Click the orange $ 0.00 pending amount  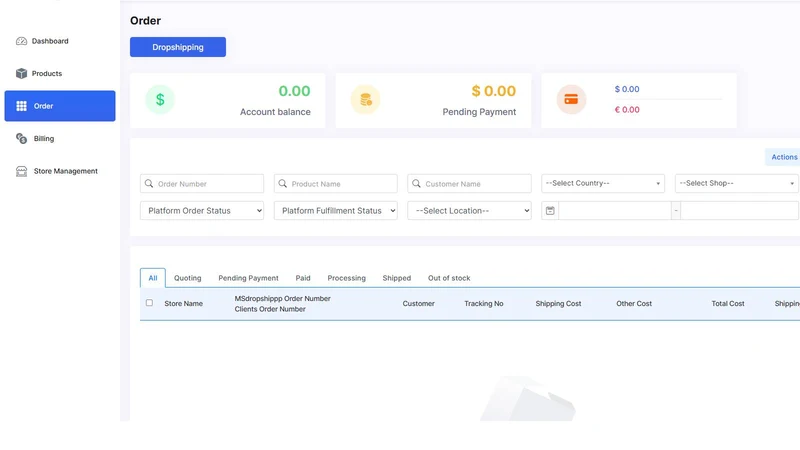494,91
